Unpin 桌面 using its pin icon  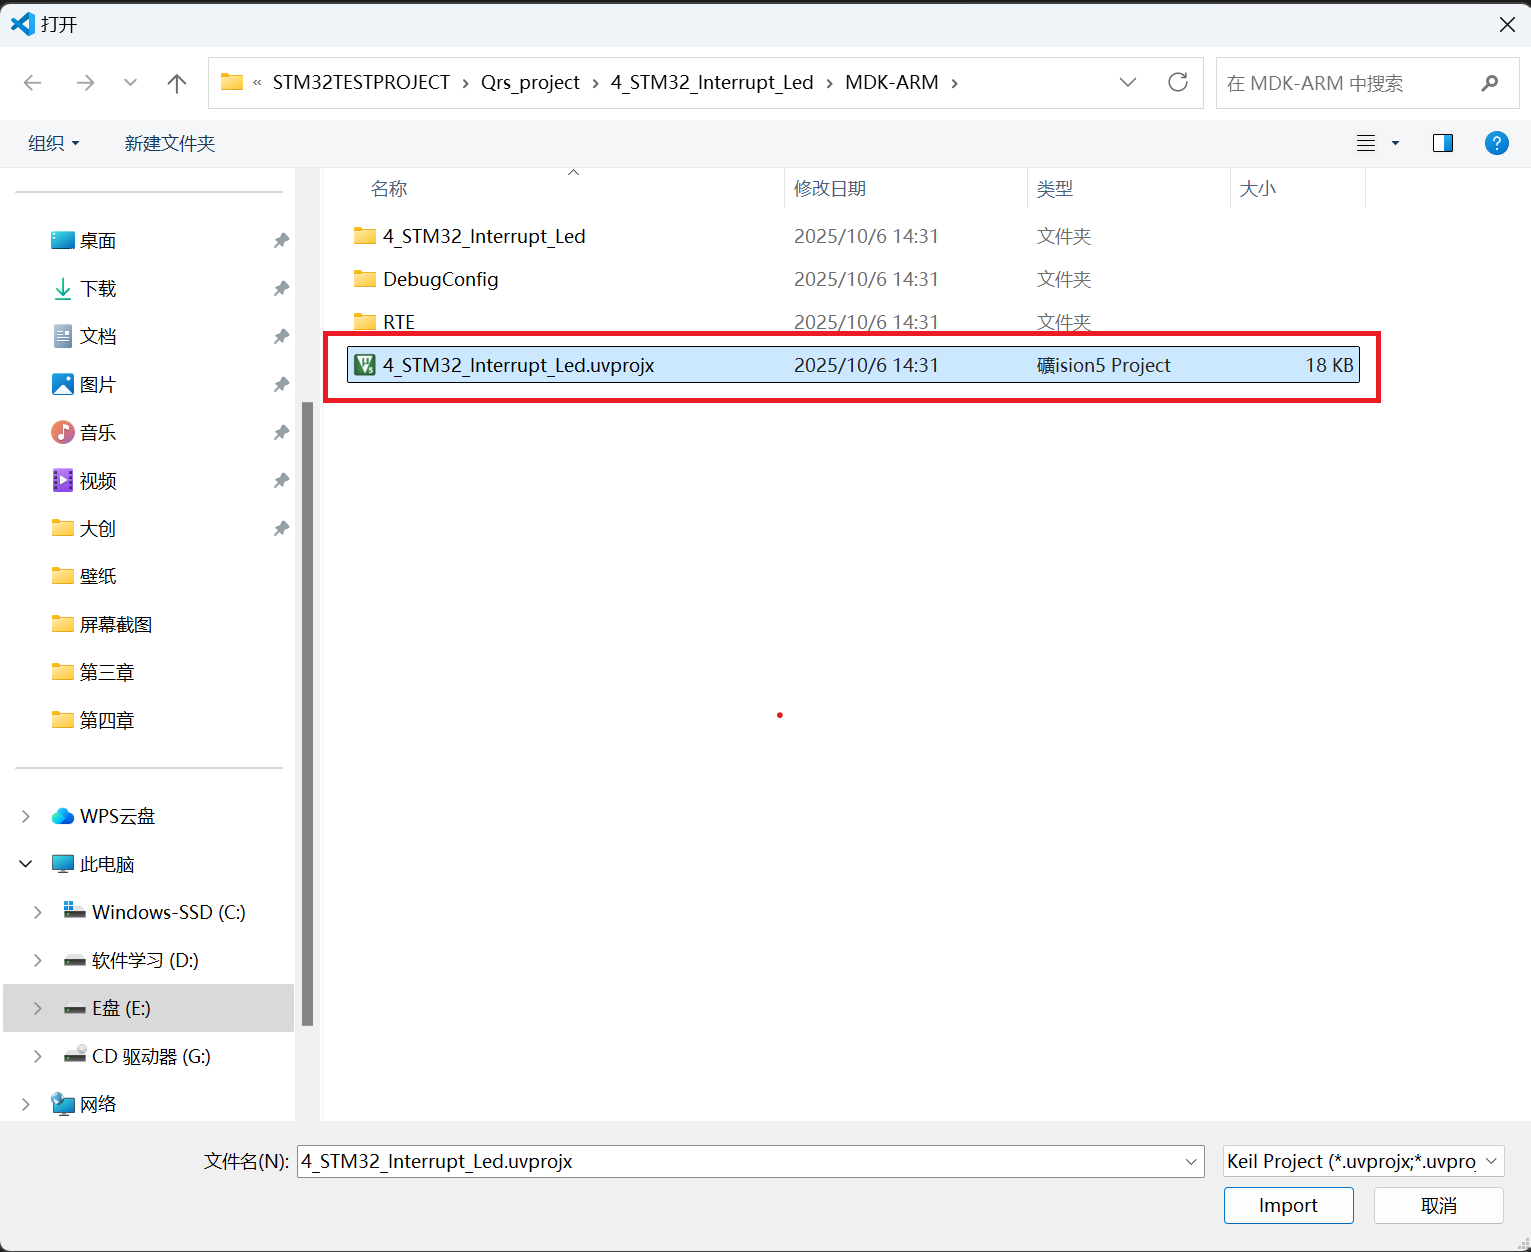(x=281, y=240)
